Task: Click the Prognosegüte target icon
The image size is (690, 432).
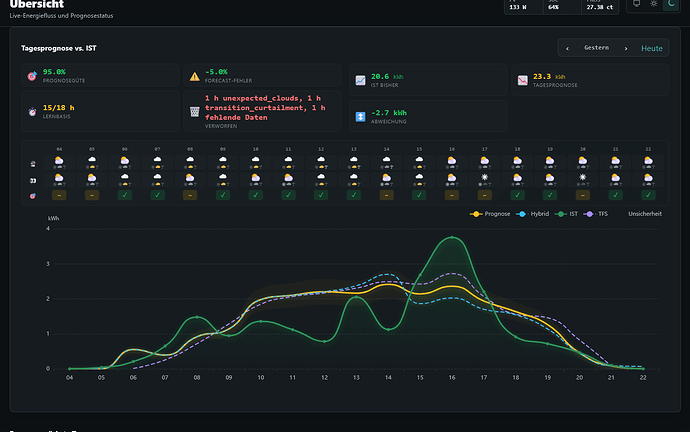Action: pos(32,76)
